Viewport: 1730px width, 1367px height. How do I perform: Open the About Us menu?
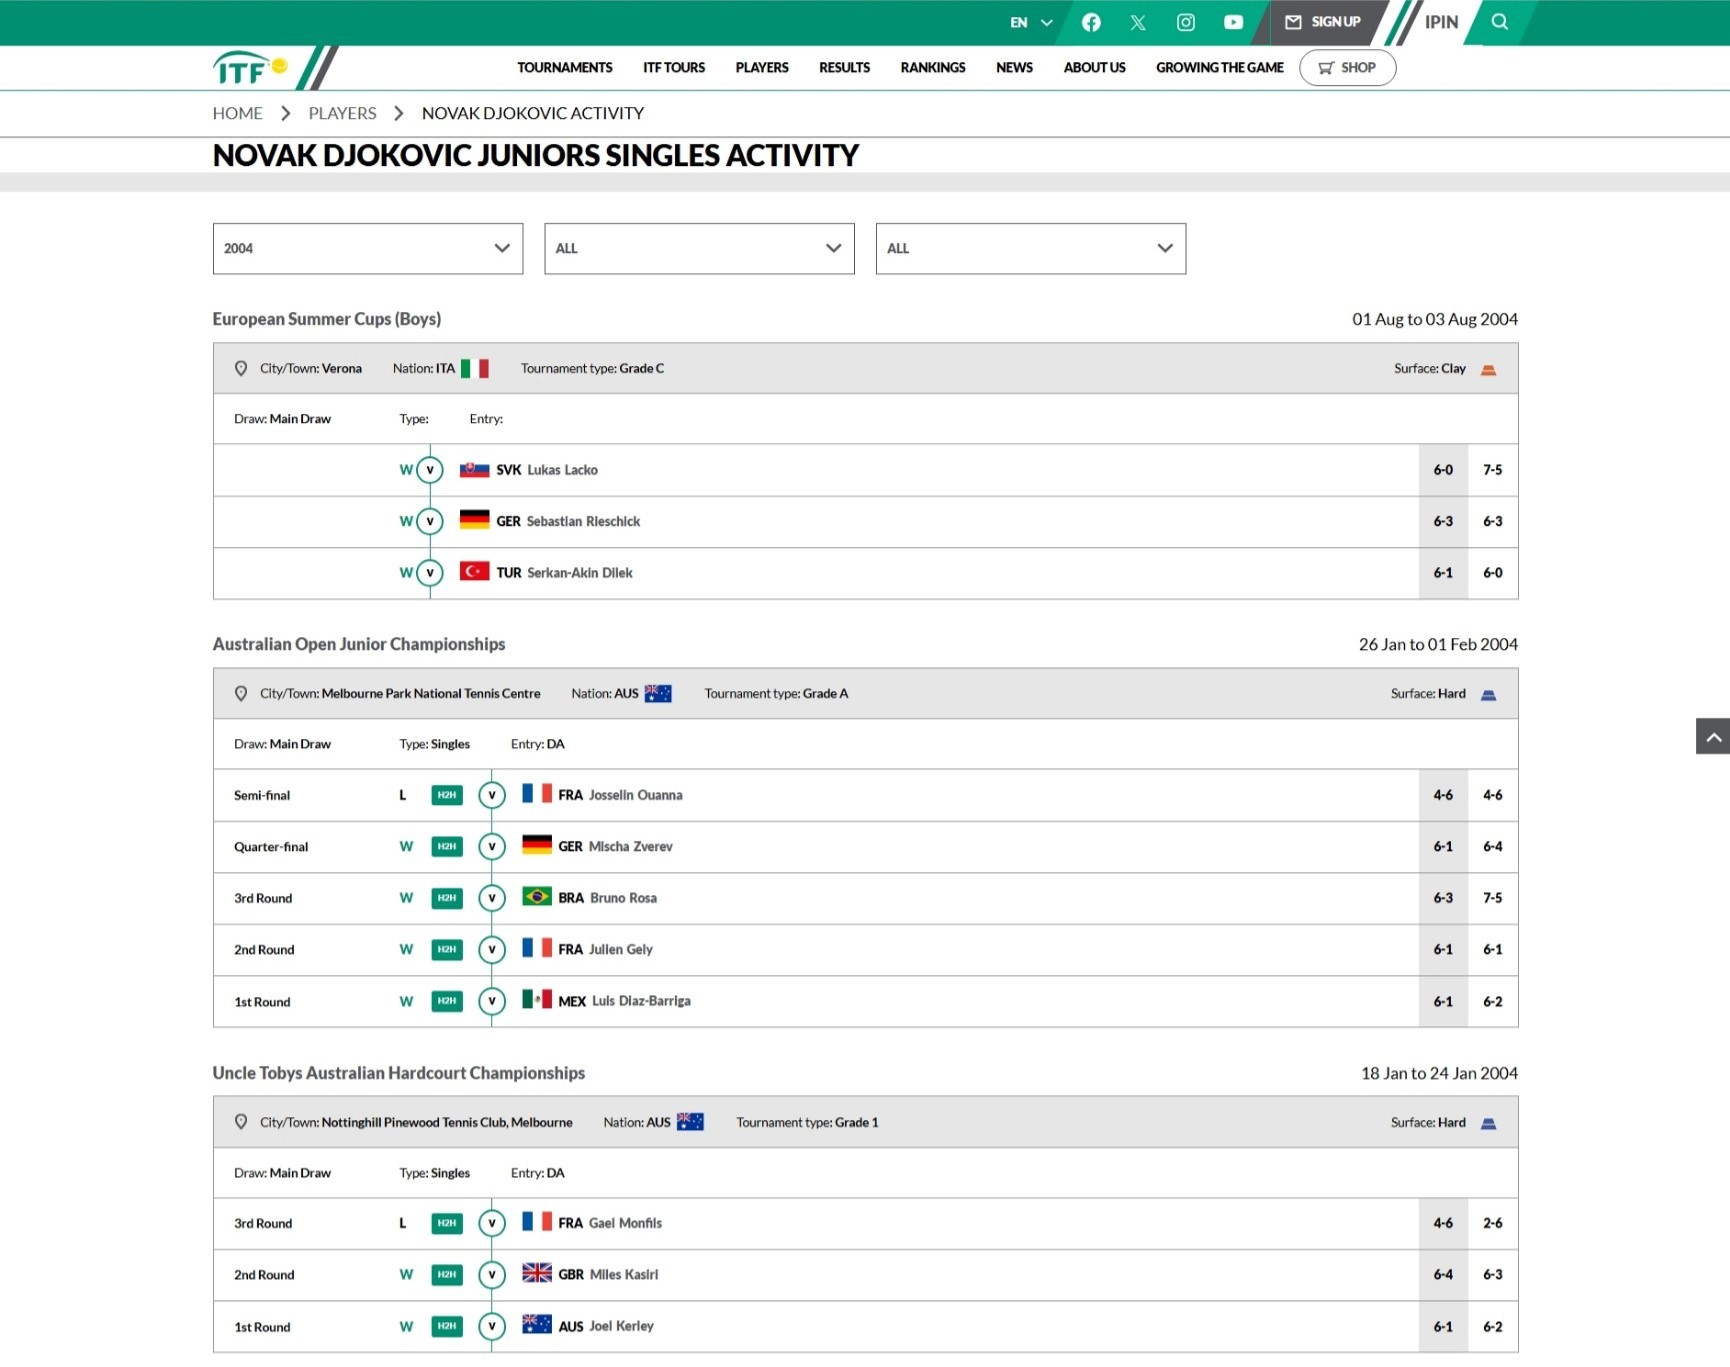tap(1095, 68)
